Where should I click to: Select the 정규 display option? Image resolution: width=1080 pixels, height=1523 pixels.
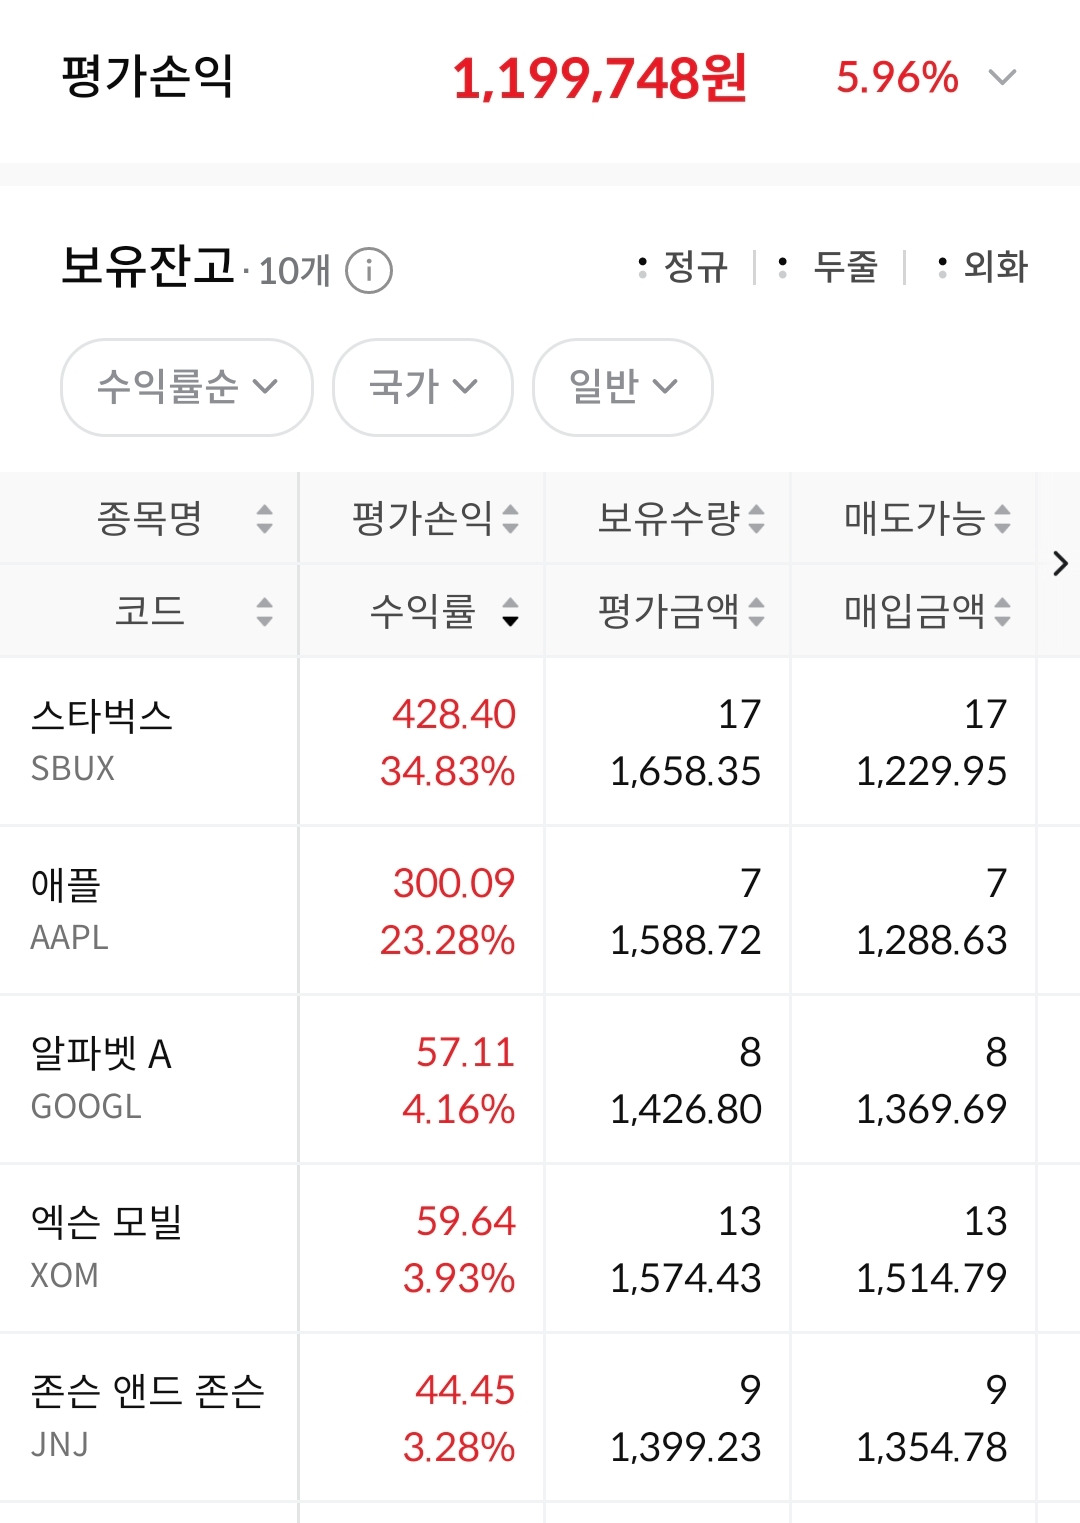click(683, 267)
